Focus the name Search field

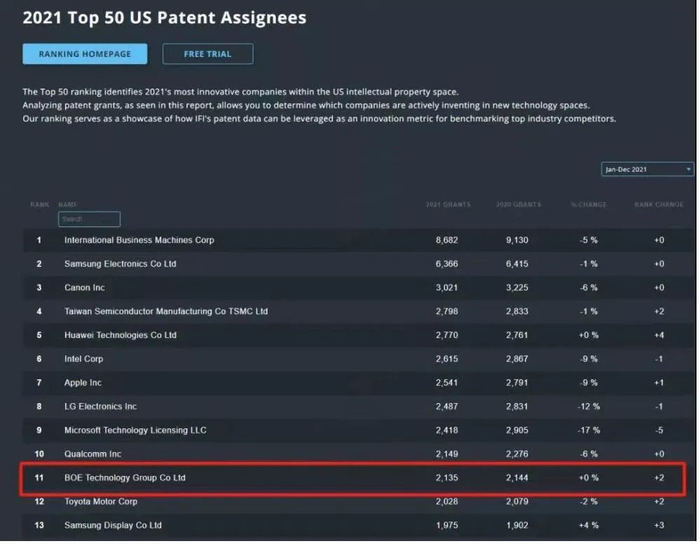coord(89,219)
